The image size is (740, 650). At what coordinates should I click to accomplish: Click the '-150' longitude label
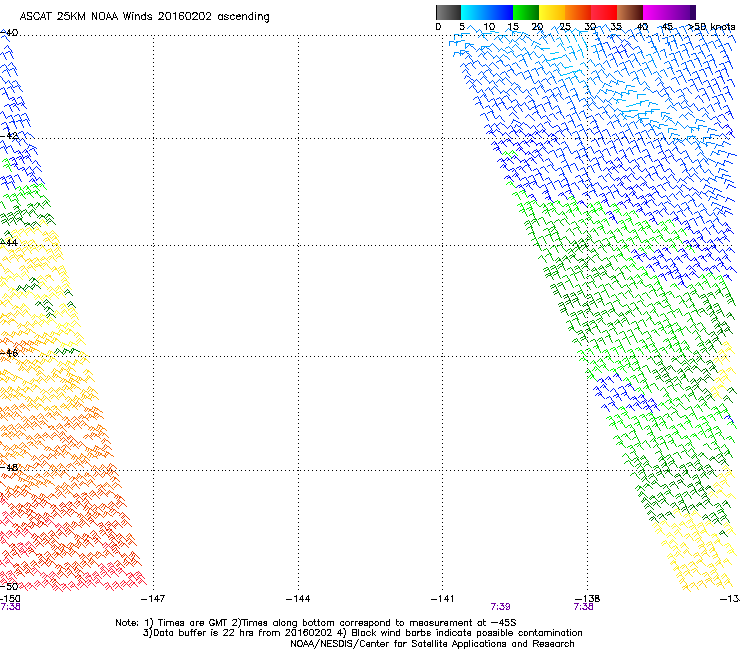(x=10, y=599)
